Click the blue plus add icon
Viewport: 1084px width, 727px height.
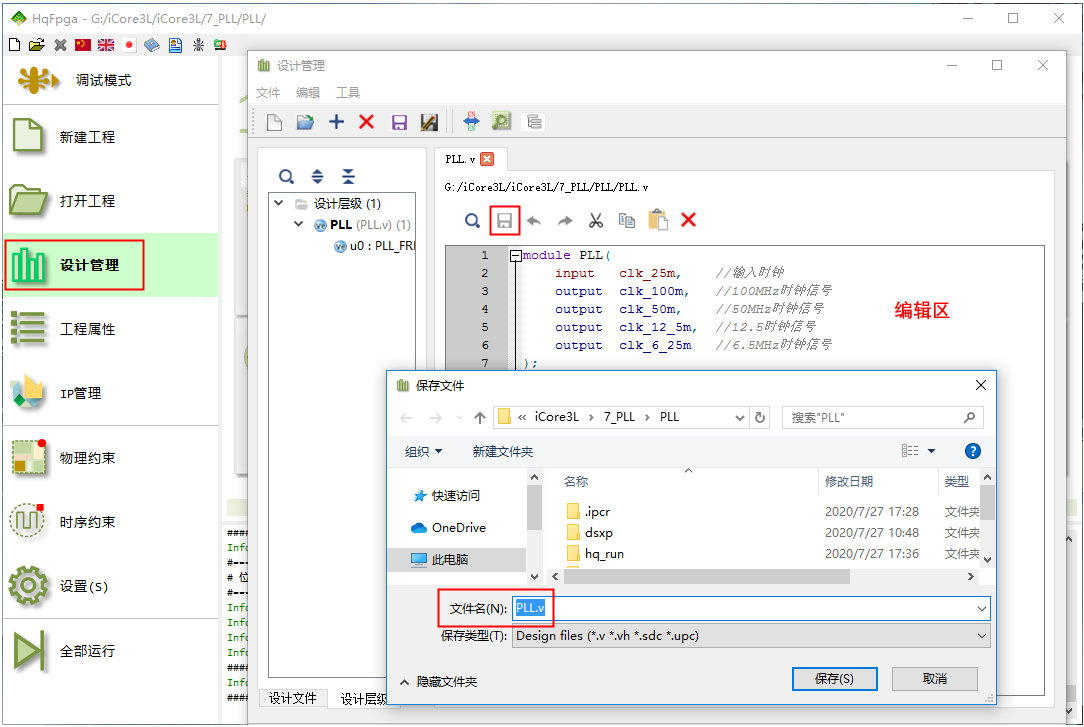(336, 122)
